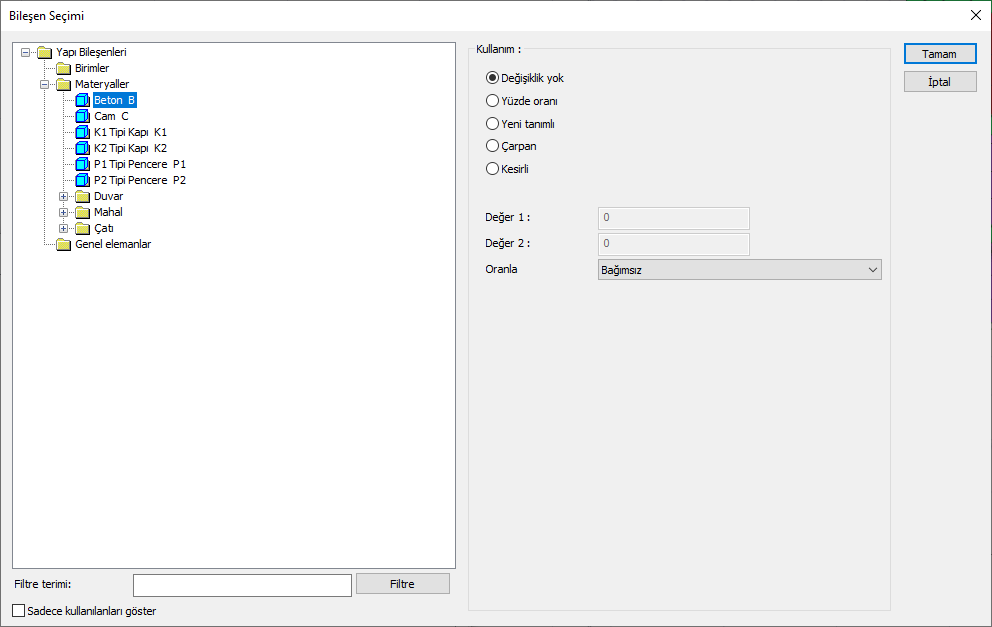The width and height of the screenshot is (992, 627).
Task: Click the Genel elemanlar folder icon
Action: coord(63,244)
